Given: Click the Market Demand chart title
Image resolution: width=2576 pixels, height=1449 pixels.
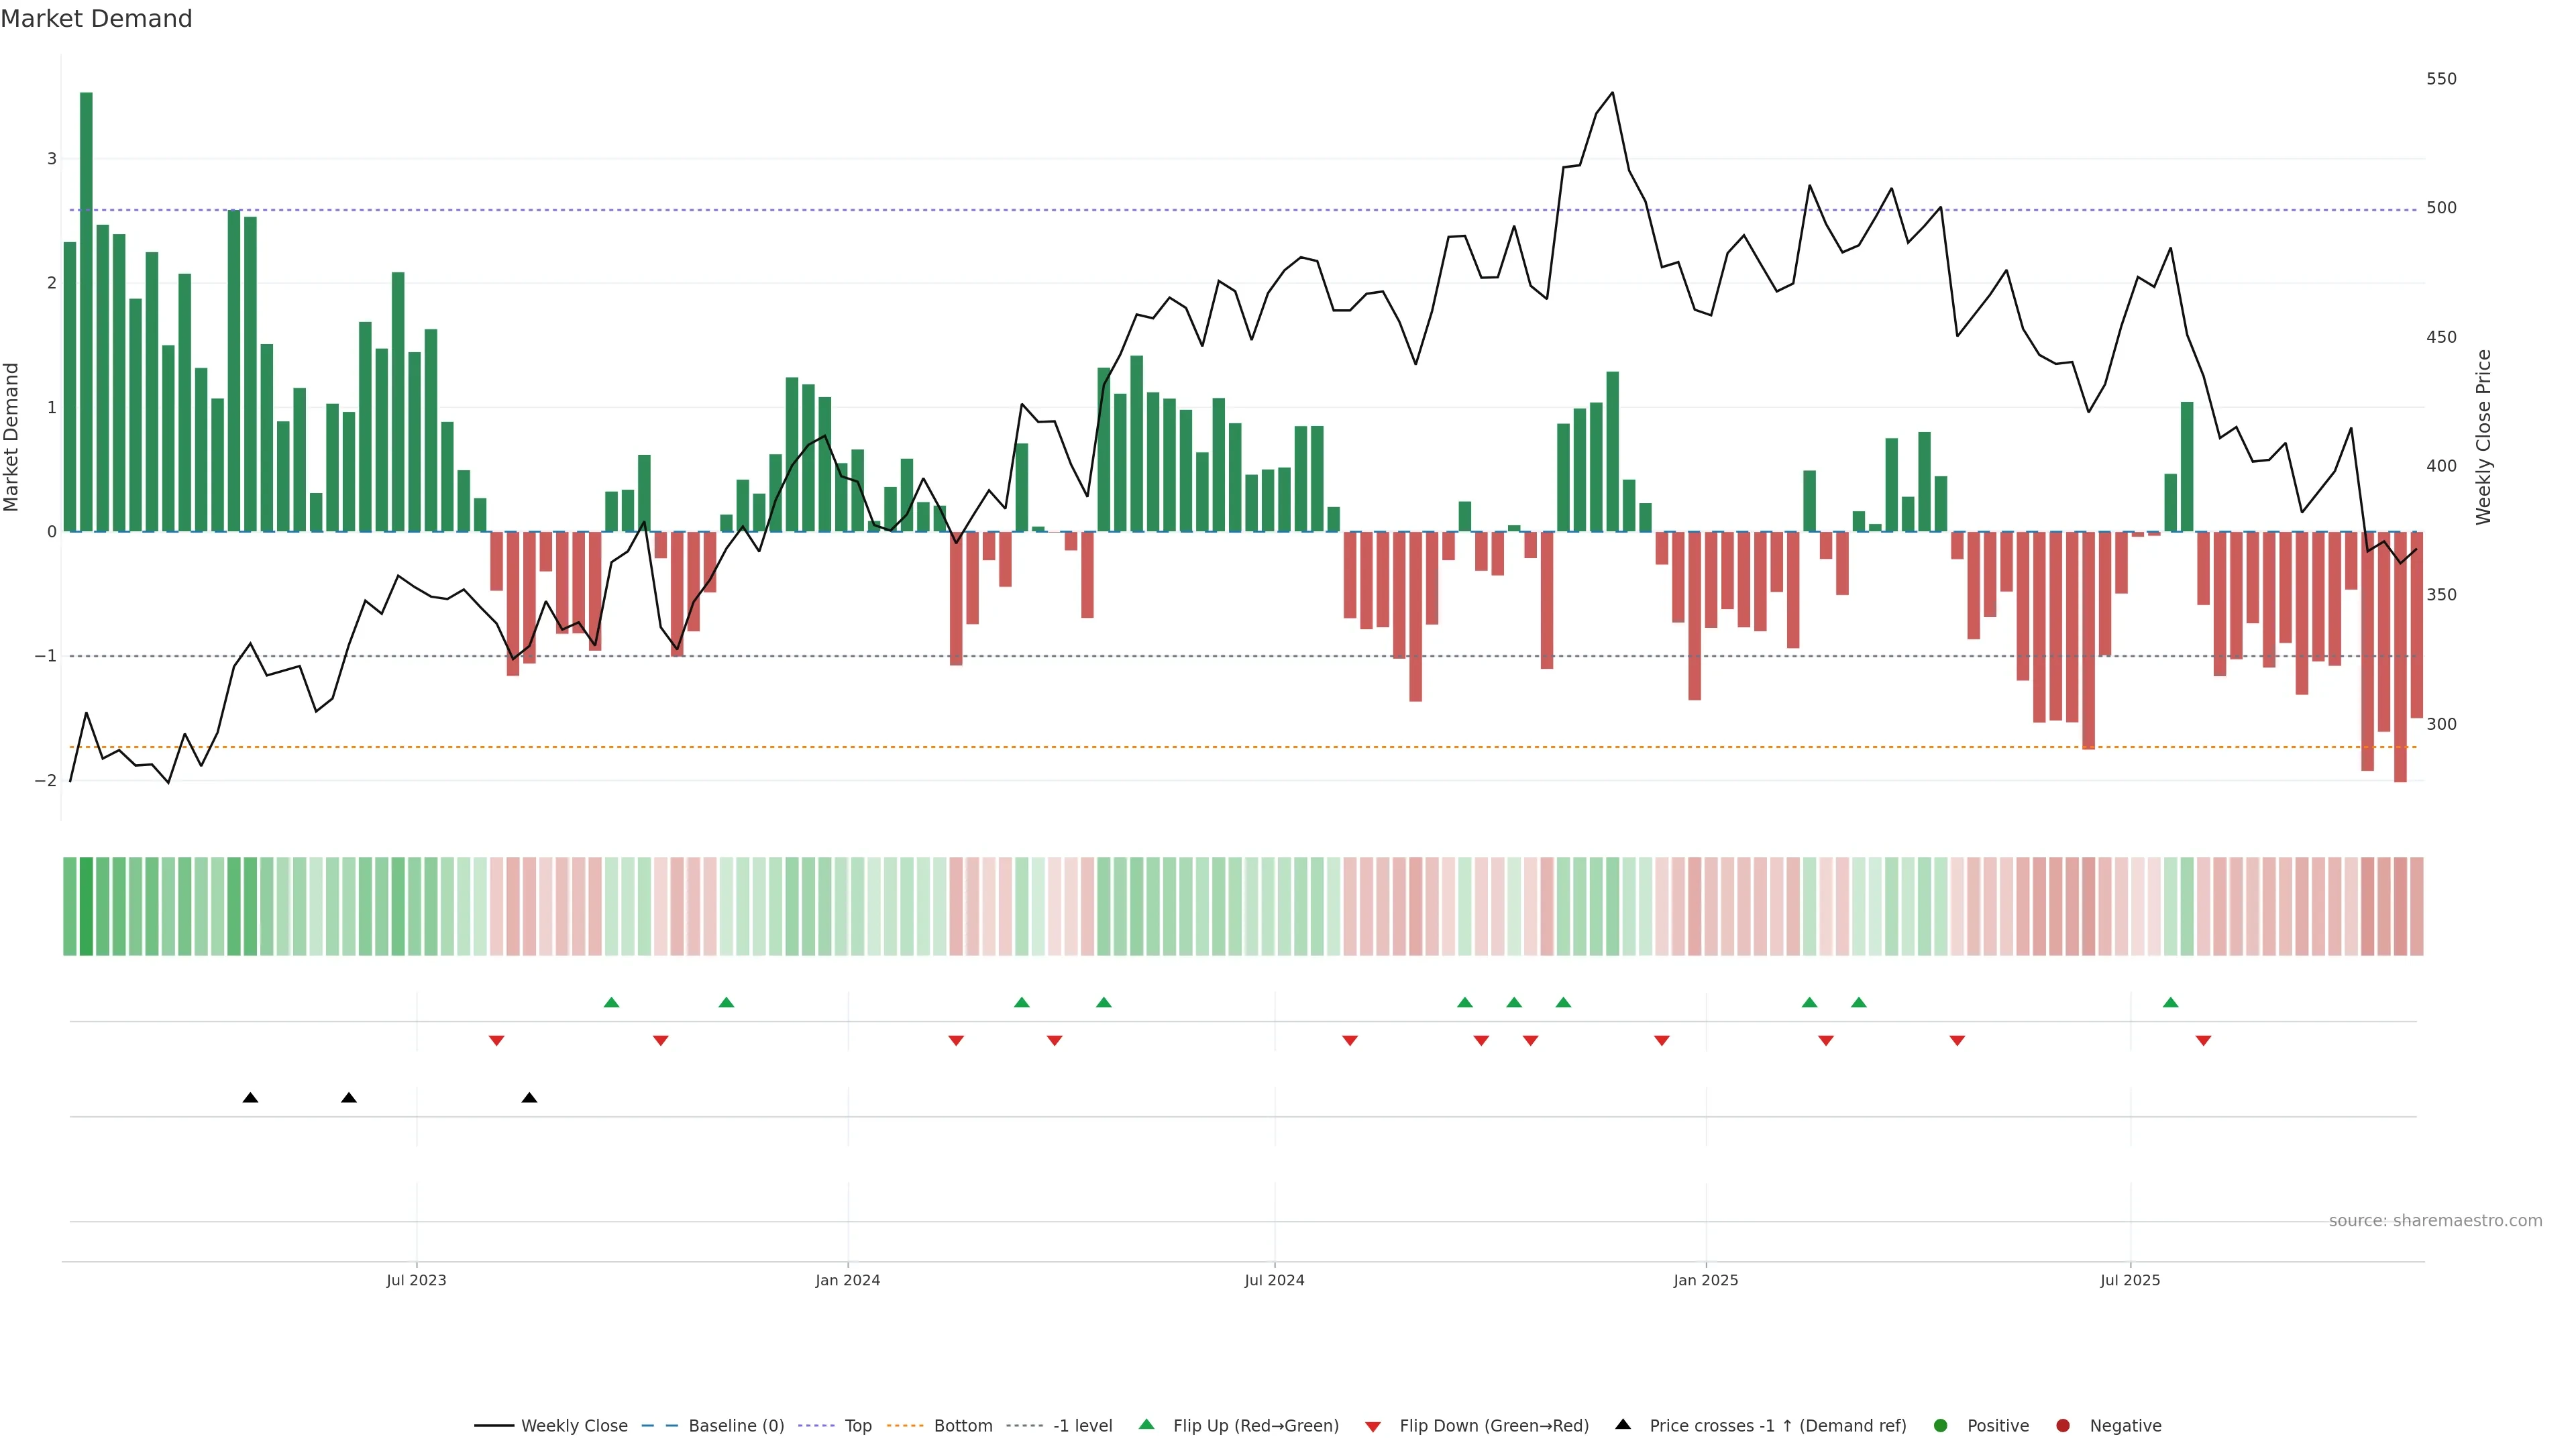Looking at the screenshot, I should click(x=96, y=19).
